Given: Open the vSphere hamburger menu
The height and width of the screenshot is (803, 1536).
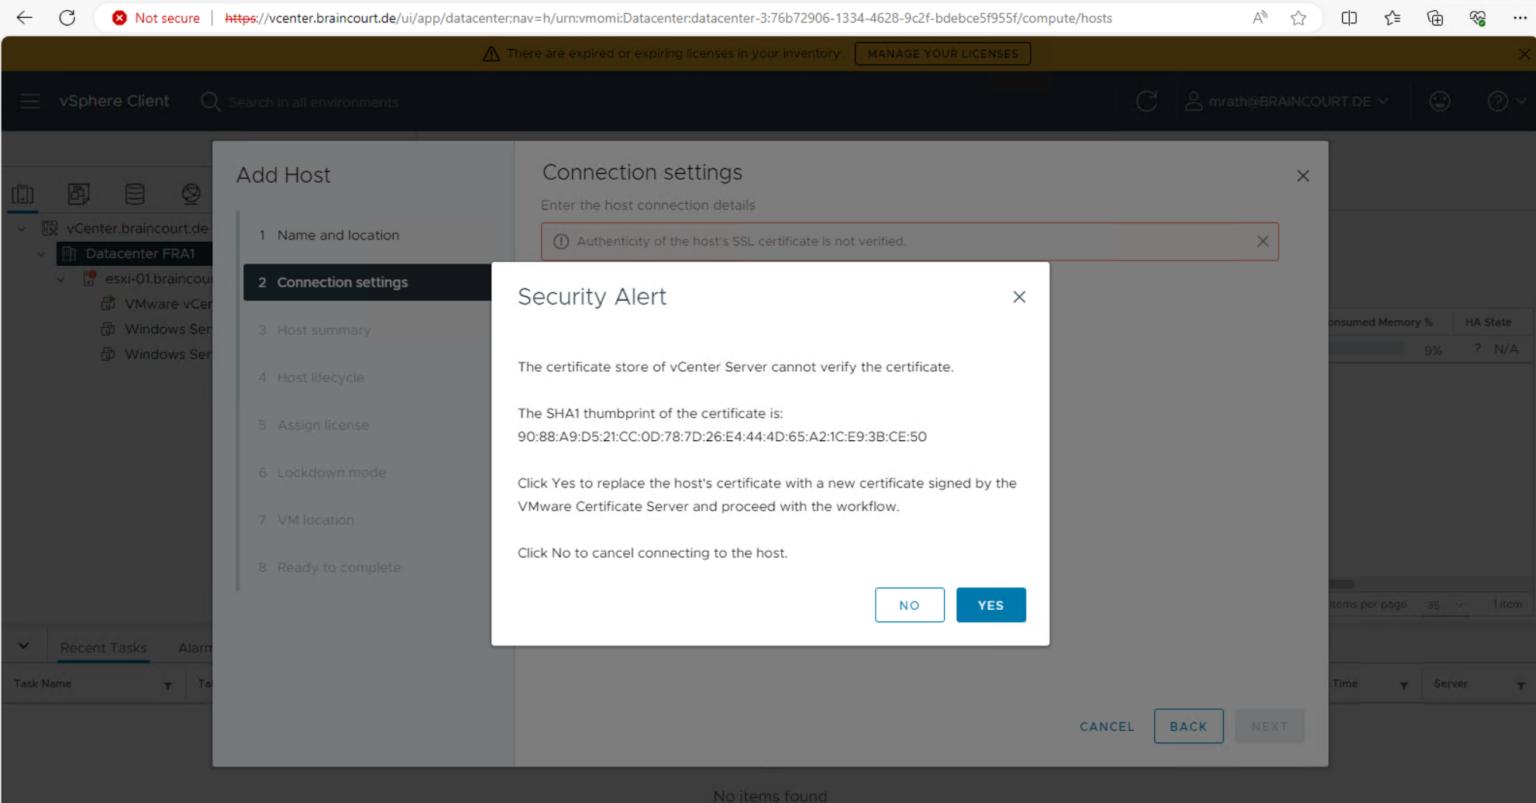Looking at the screenshot, I should (x=30, y=101).
